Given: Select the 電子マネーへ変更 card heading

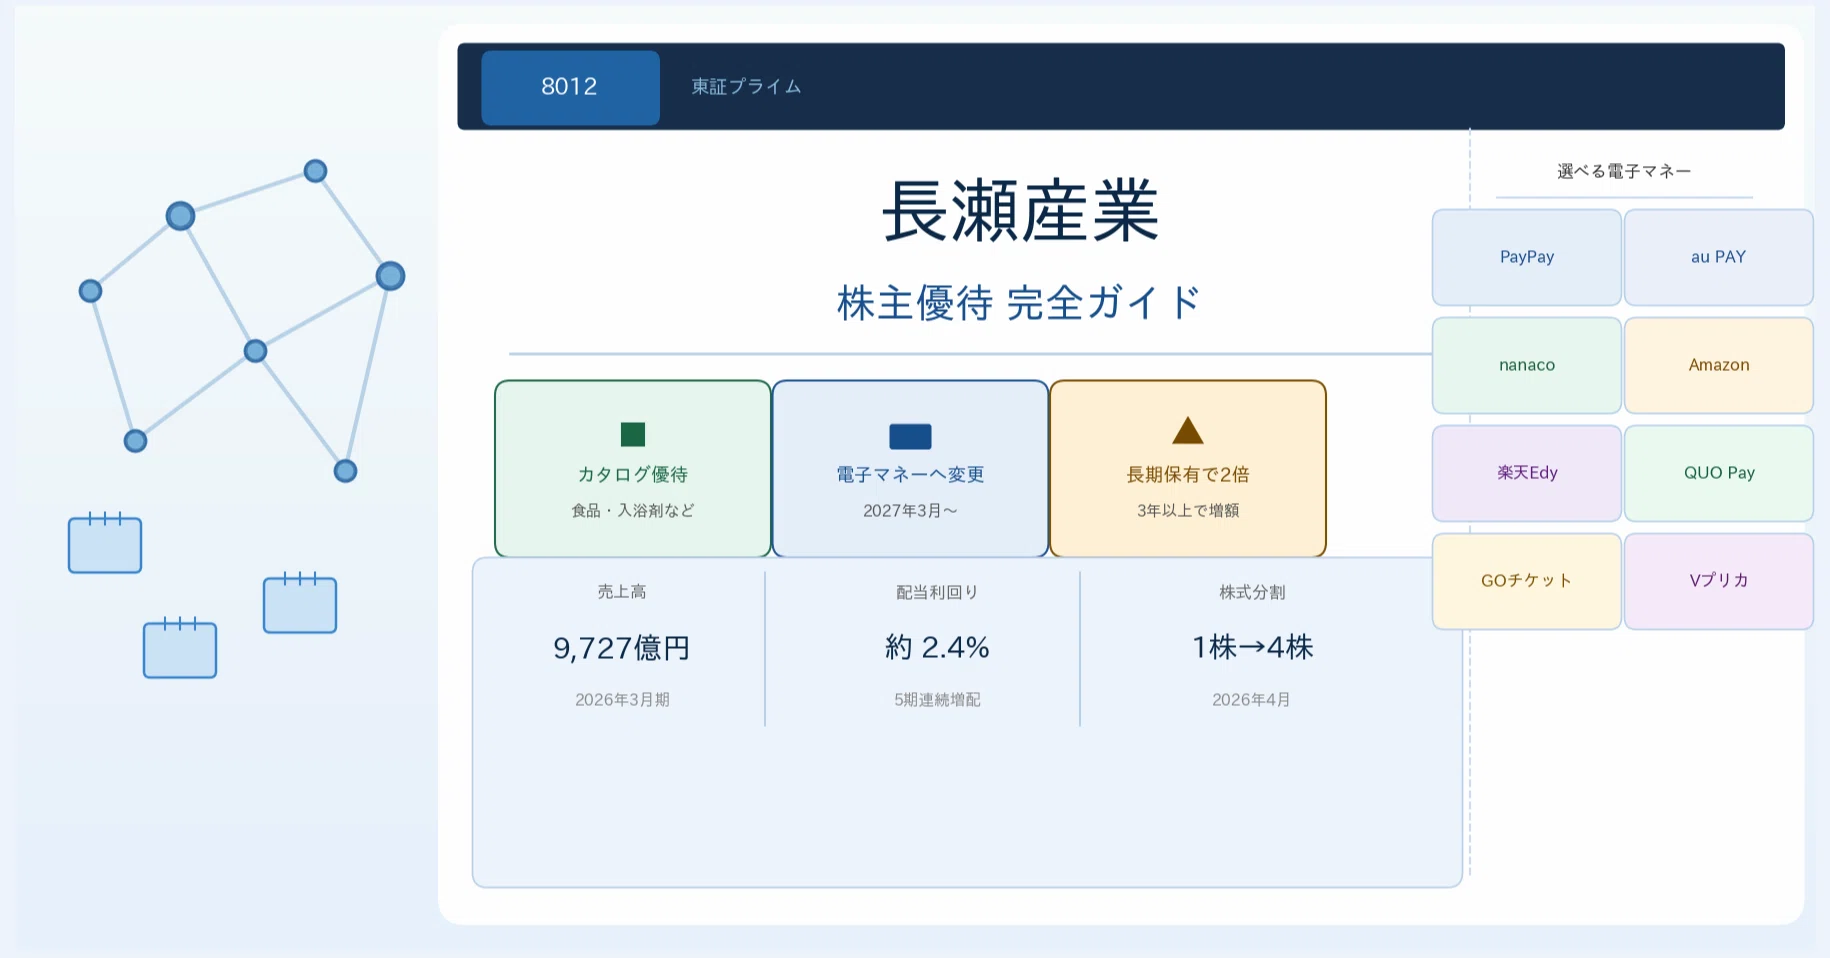Looking at the screenshot, I should 910,474.
